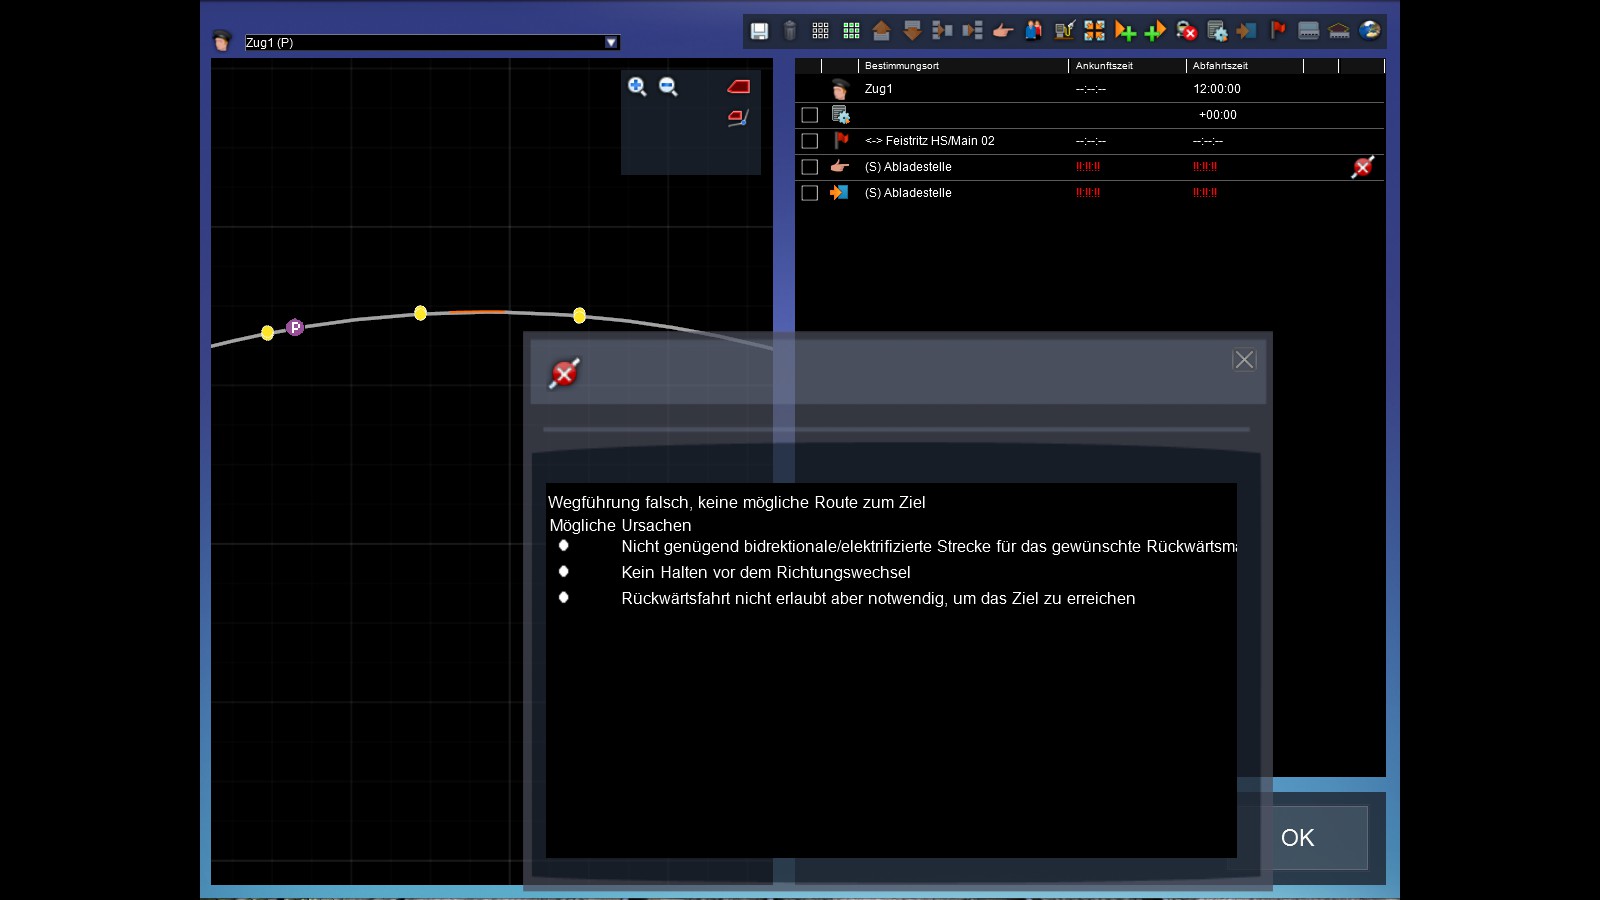Click the arrow-to-right-block icon in toolbar
The width and height of the screenshot is (1600, 900).
pos(973,31)
